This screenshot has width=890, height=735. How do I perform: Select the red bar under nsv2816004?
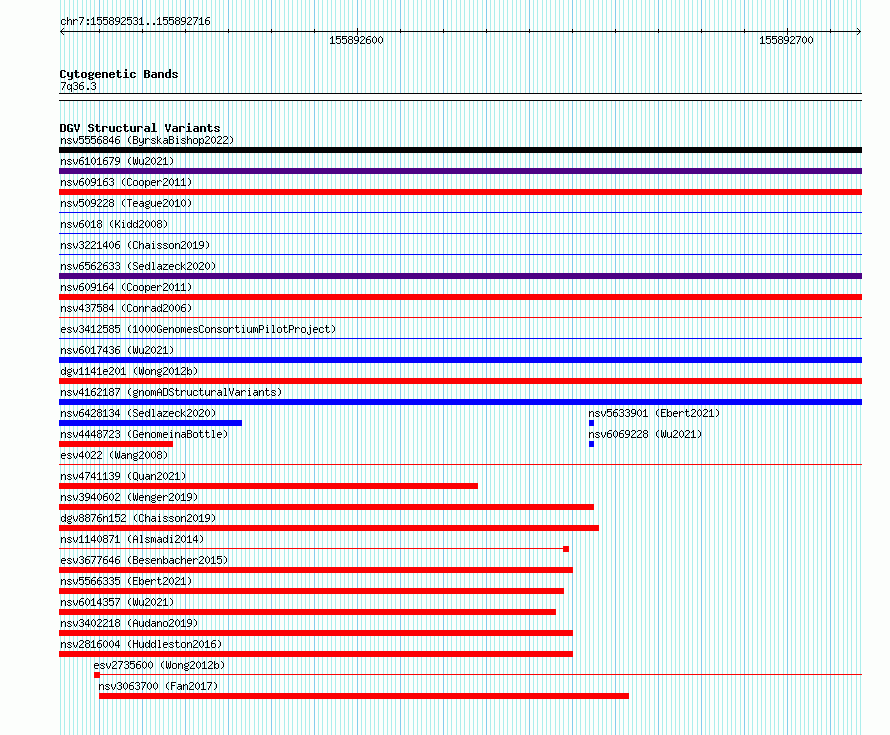click(316, 654)
